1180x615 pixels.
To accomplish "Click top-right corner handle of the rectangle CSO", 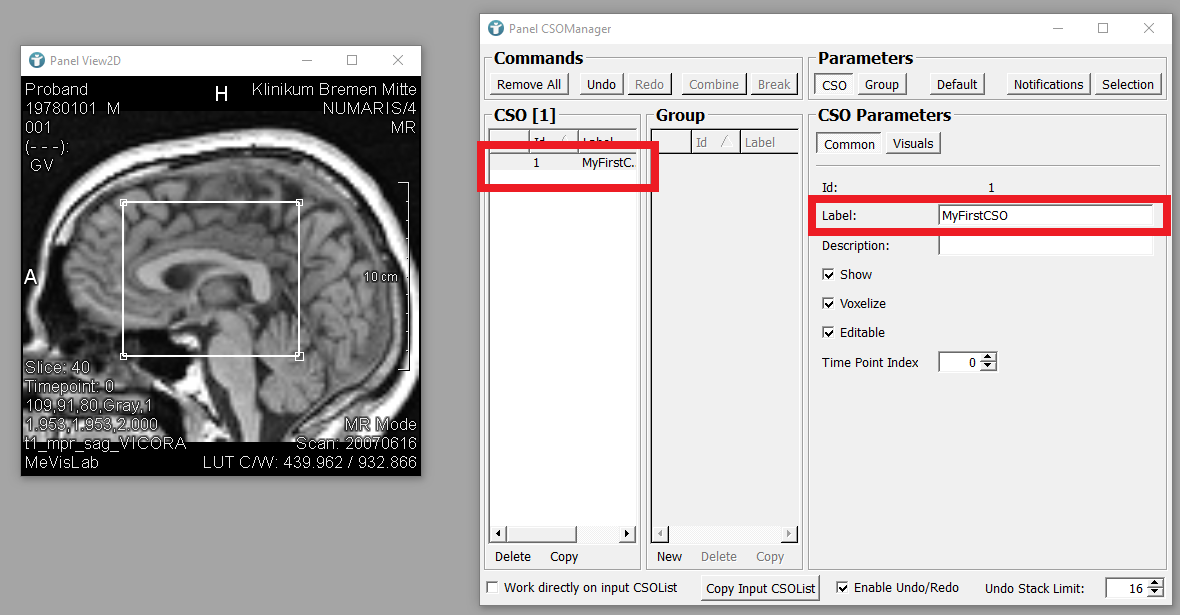I will pyautogui.click(x=300, y=203).
